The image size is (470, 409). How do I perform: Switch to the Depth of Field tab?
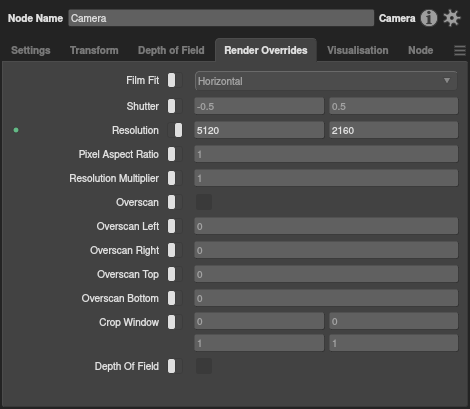tap(171, 50)
